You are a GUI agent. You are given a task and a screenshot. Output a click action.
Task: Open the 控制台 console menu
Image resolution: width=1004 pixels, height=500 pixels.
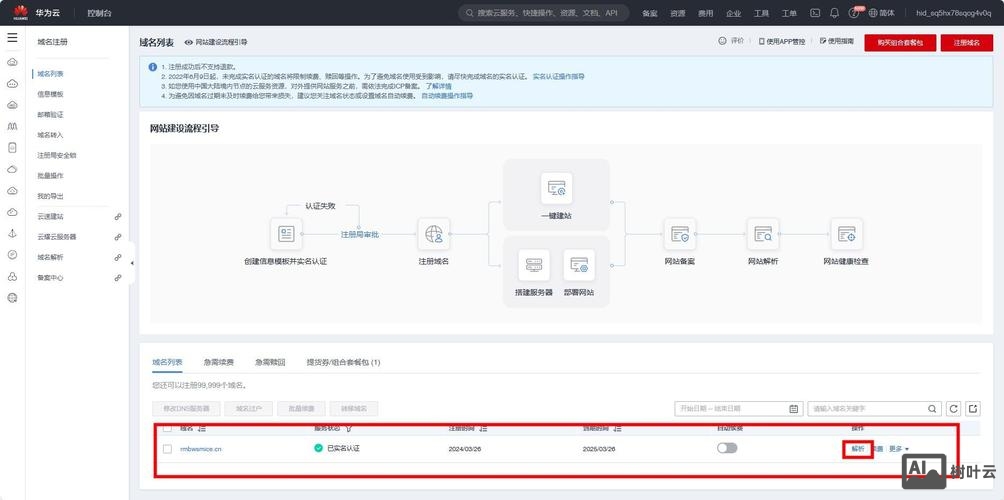(99, 13)
